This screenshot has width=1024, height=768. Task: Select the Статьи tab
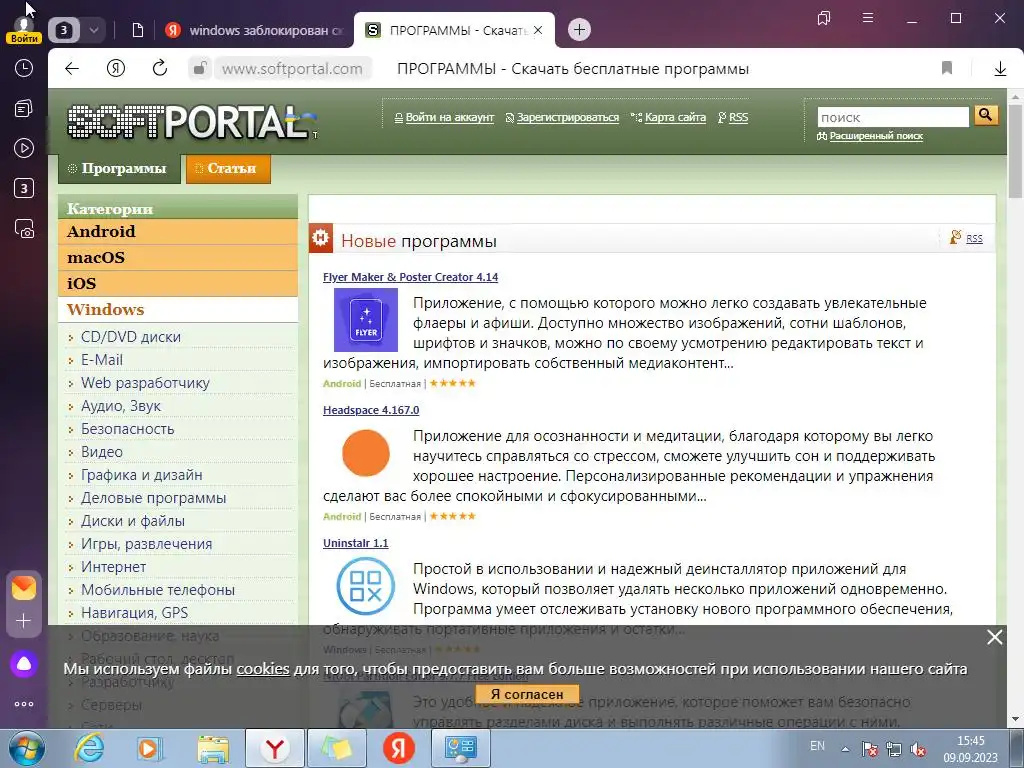[228, 168]
